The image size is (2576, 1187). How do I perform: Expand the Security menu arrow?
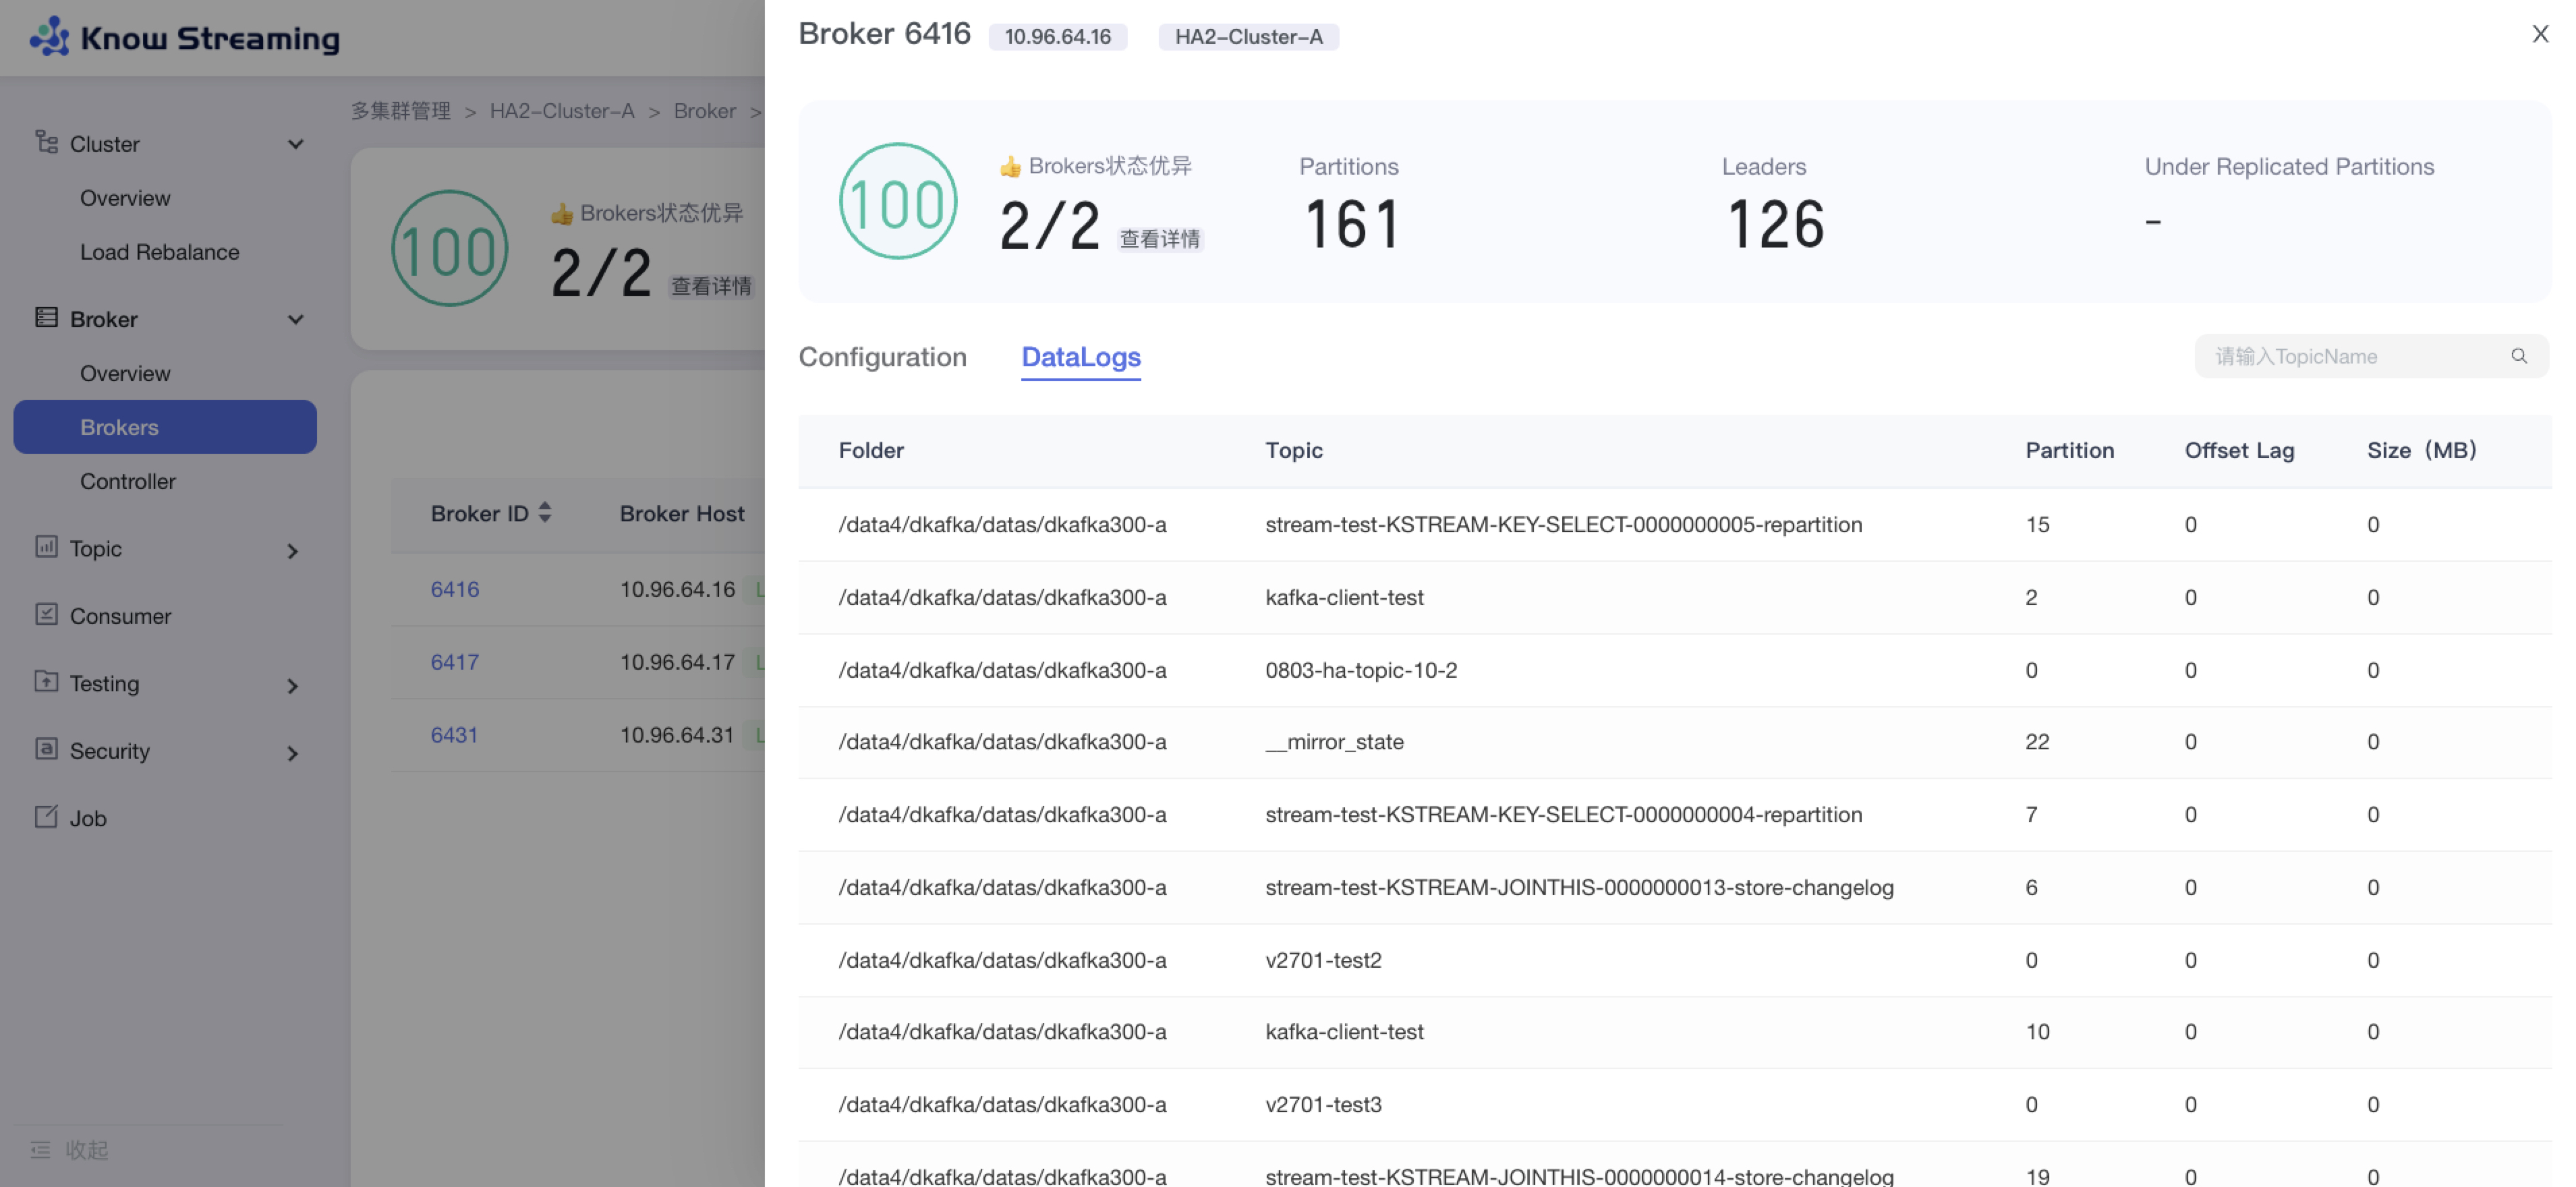[x=292, y=753]
